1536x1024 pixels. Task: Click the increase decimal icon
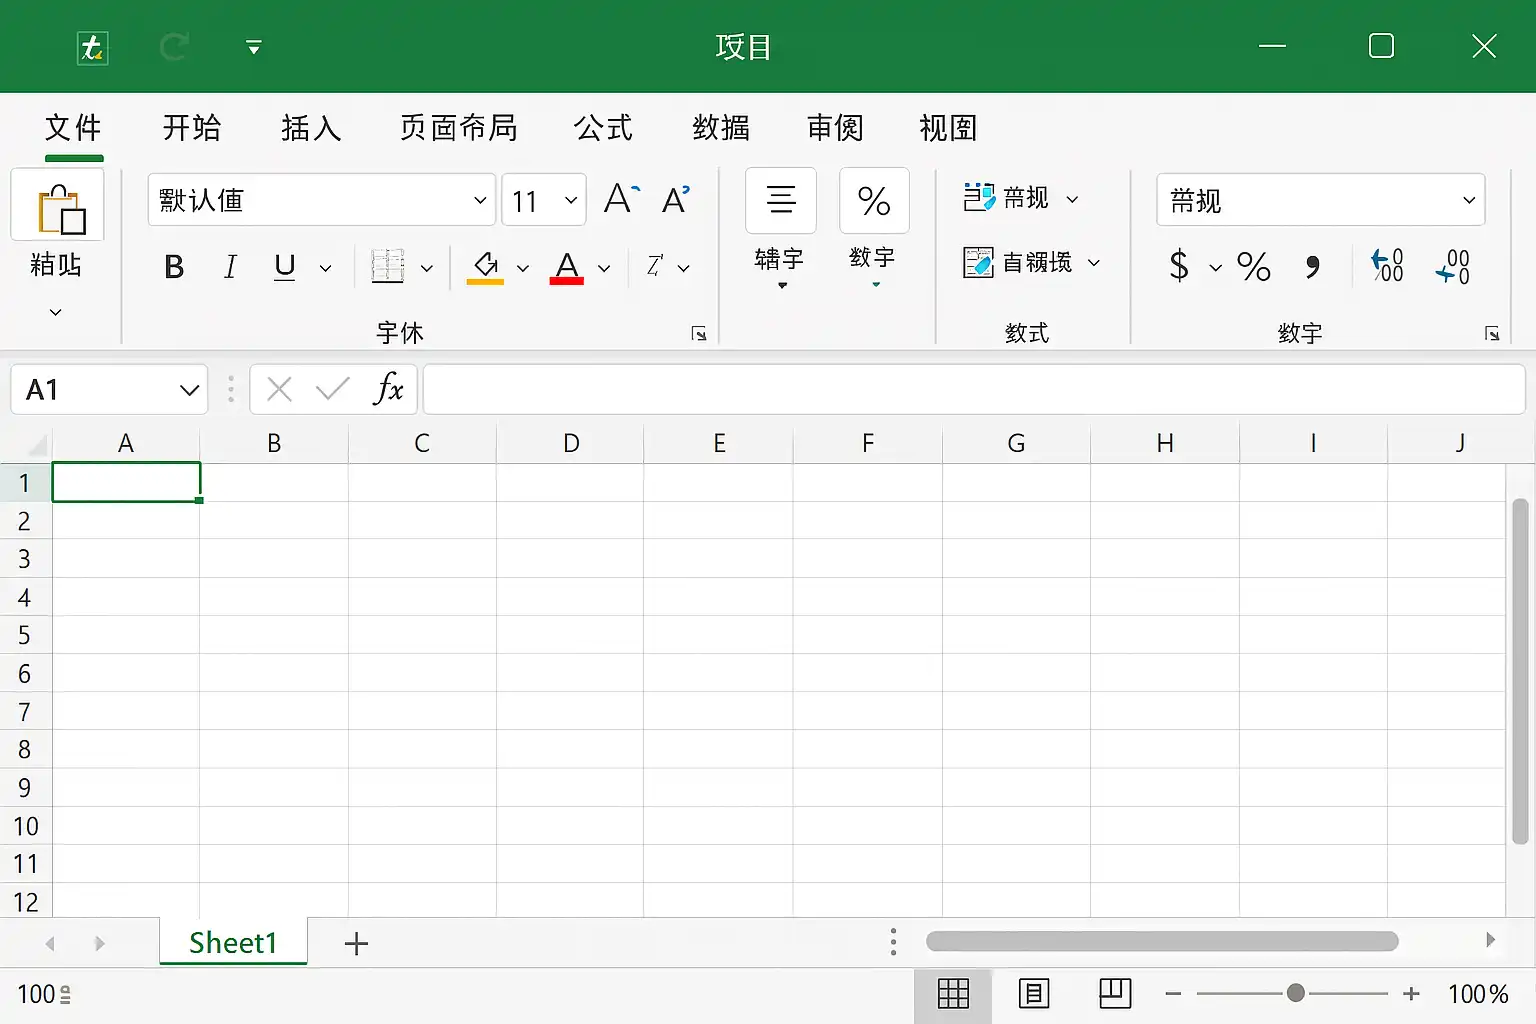click(1387, 266)
